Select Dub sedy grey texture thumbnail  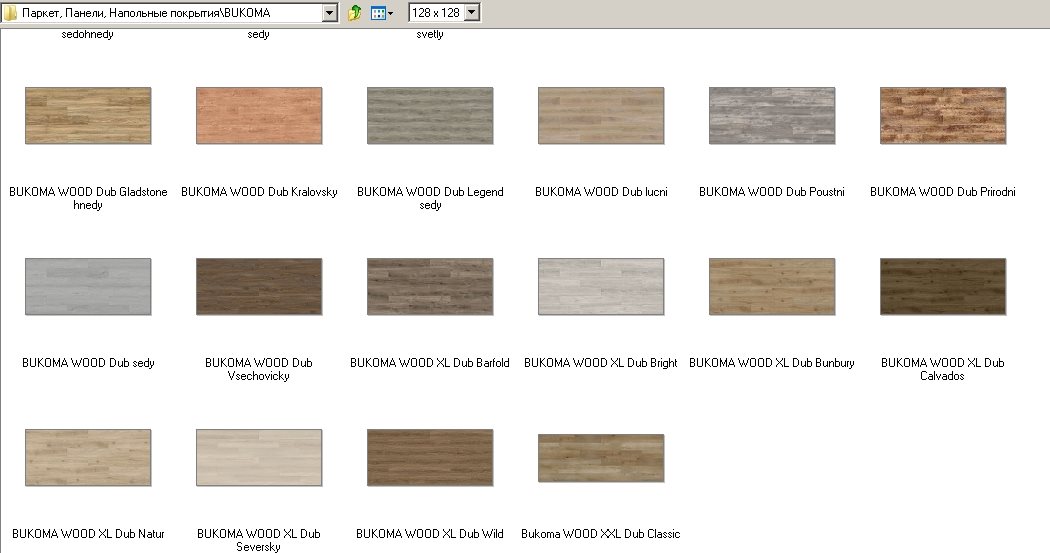coord(88,287)
